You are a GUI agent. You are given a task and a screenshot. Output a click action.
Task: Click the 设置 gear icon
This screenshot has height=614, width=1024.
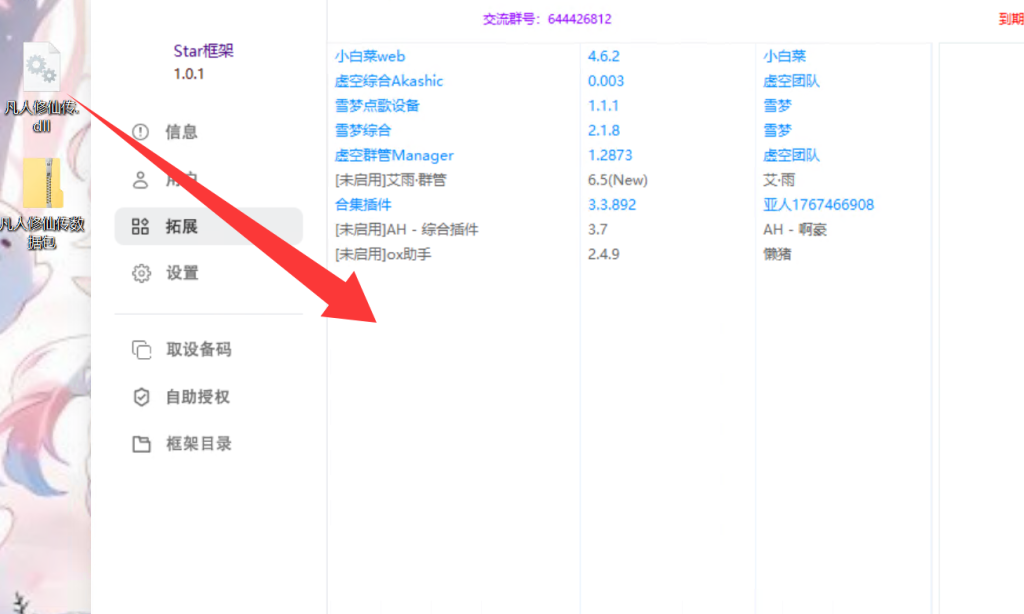[x=141, y=273]
